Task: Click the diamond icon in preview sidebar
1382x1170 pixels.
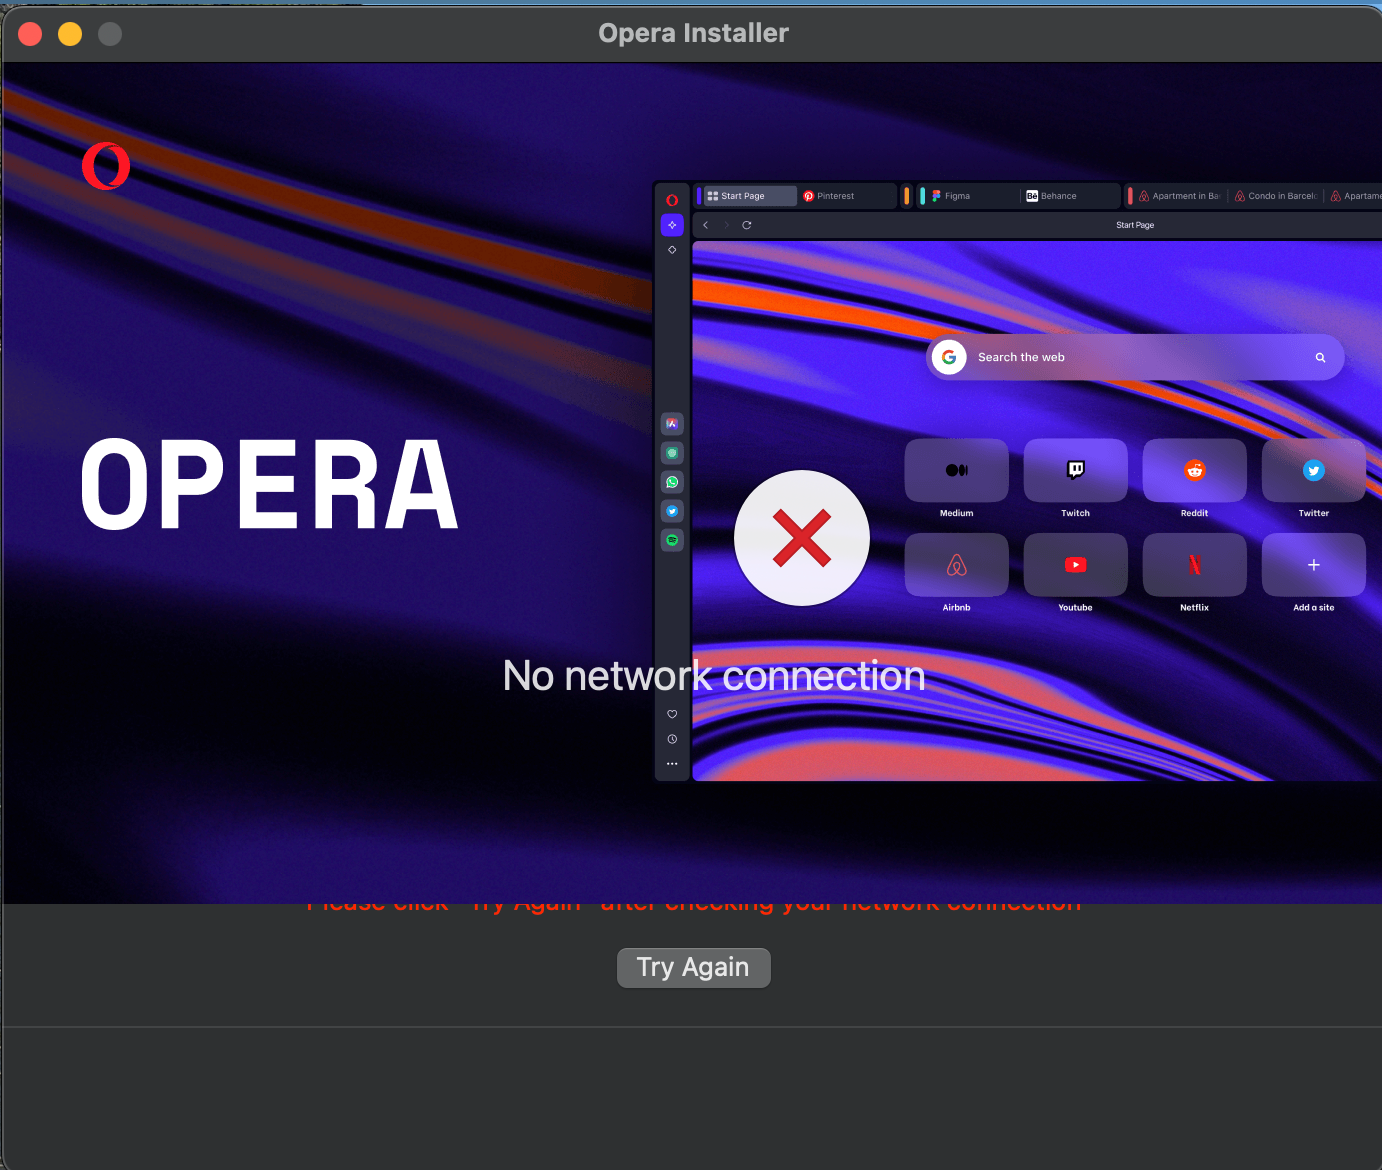Action: (672, 250)
